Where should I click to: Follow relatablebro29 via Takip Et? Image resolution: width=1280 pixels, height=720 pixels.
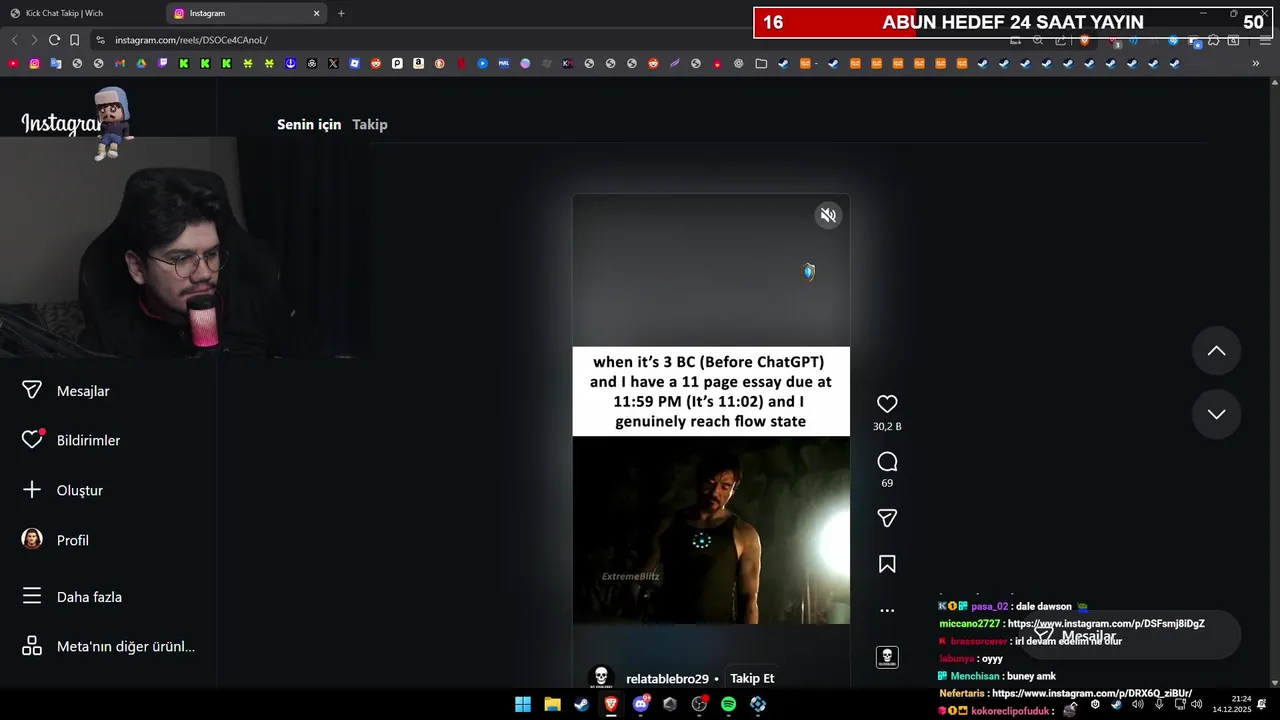[752, 678]
